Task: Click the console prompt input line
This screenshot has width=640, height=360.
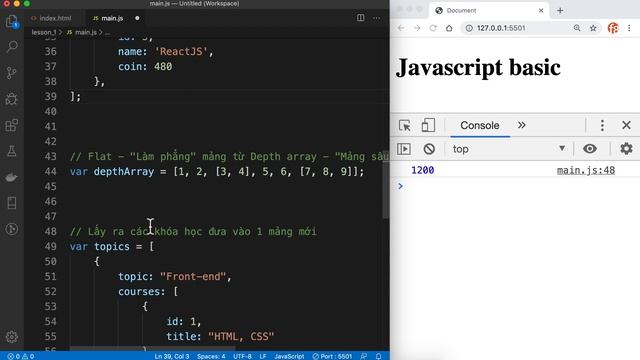Action: pos(515,186)
